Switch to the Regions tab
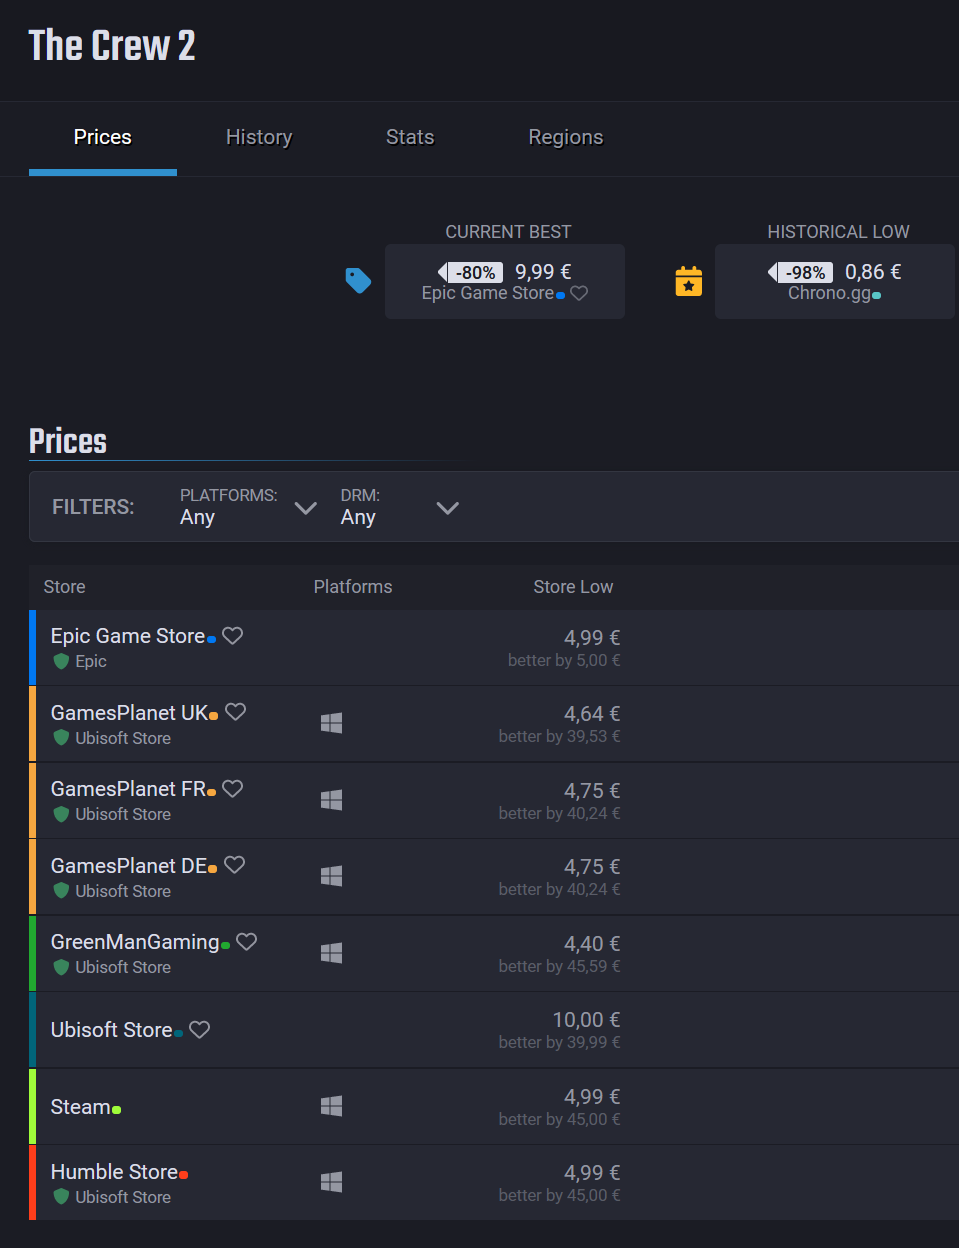This screenshot has width=959, height=1248. coord(566,137)
